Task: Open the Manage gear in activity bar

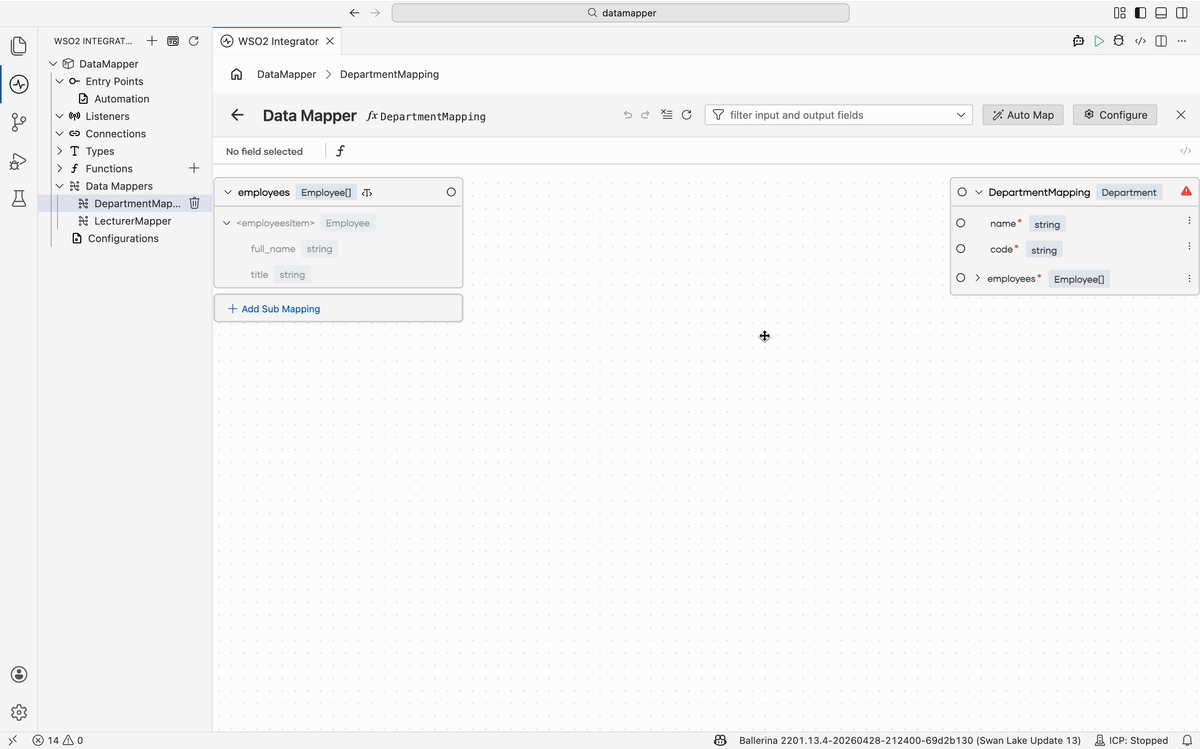Action: pos(18,713)
